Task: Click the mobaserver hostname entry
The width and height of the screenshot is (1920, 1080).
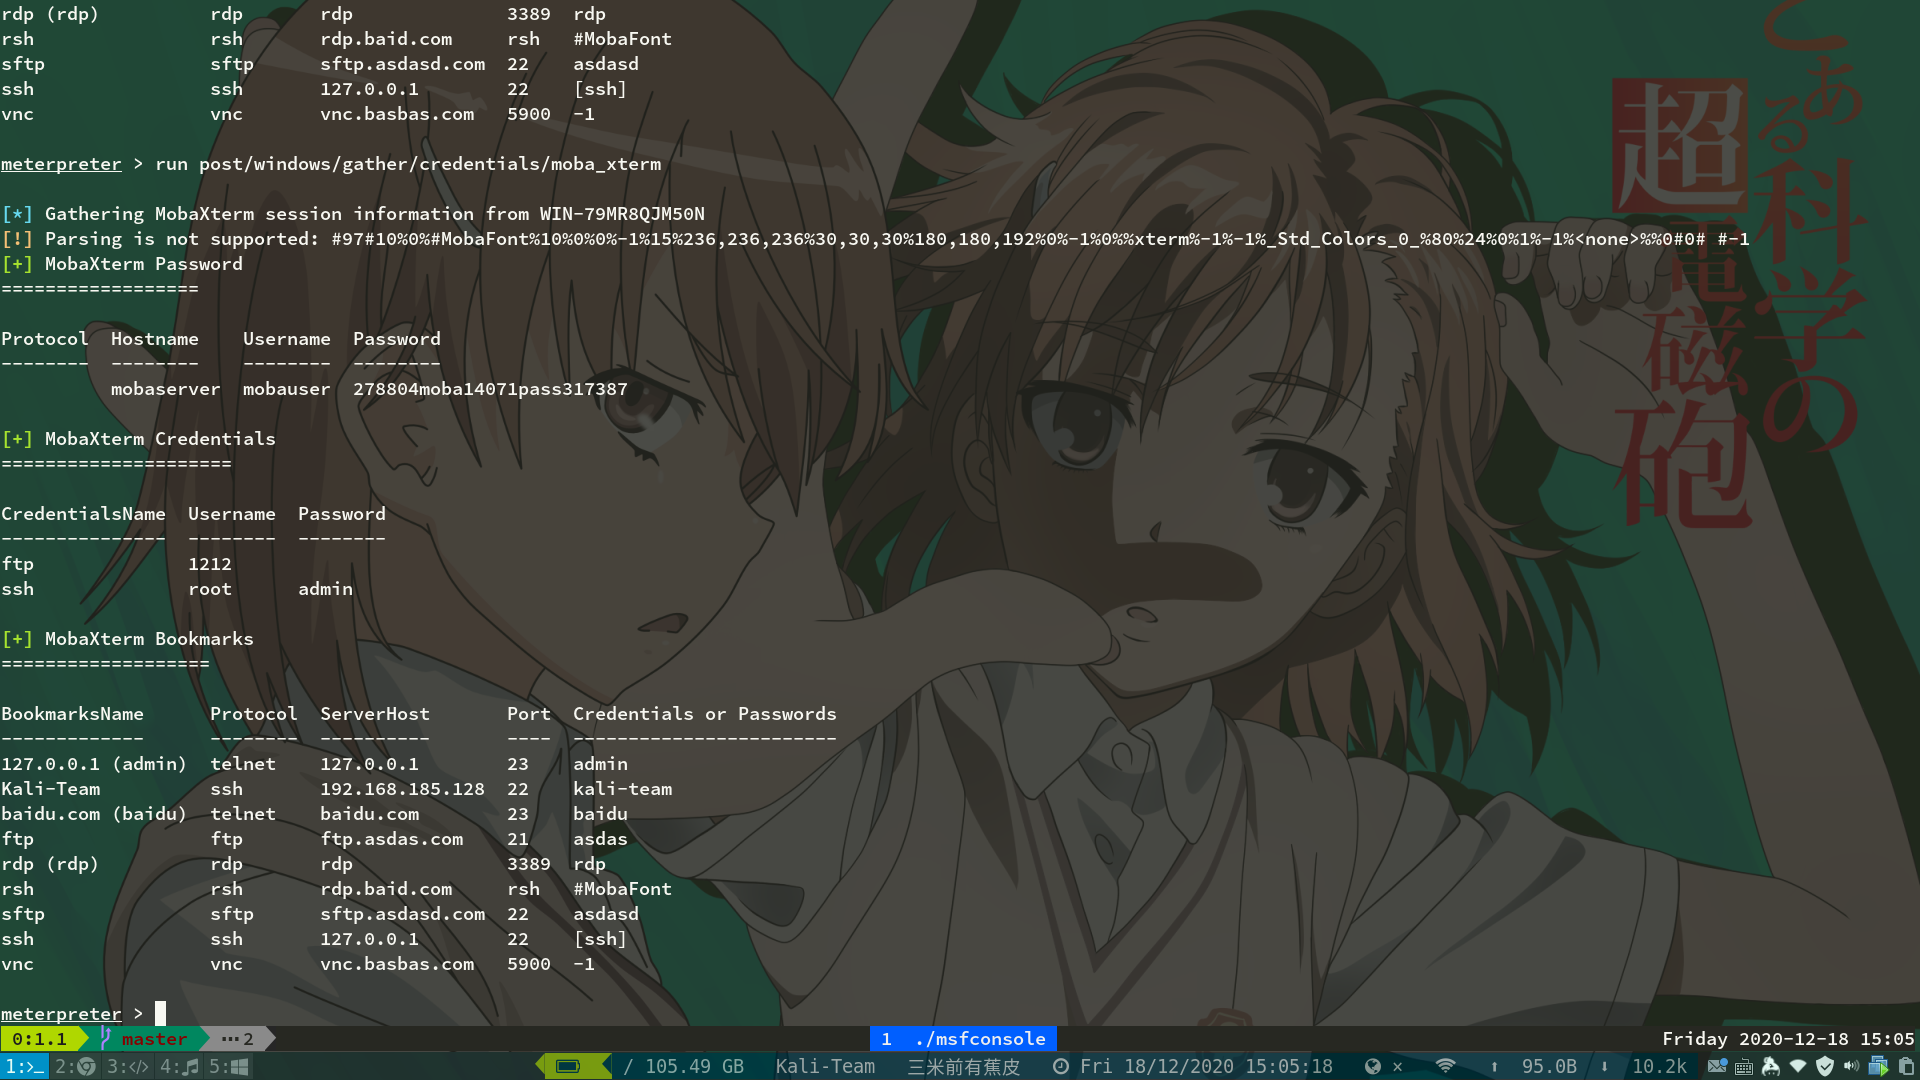Action: [166, 389]
